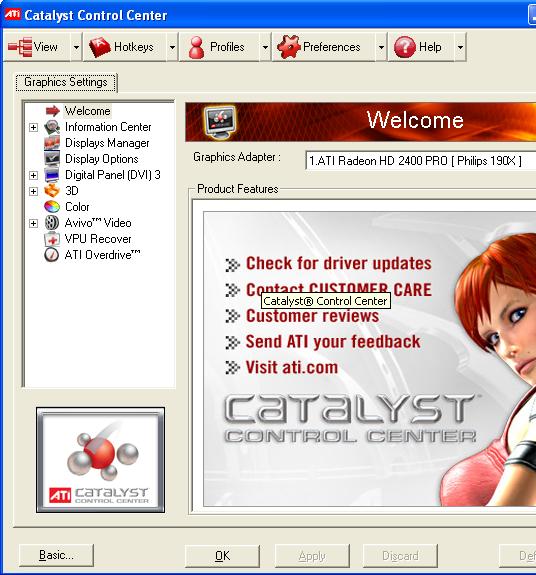Click the Color wheel icon
536x575 pixels.
[52, 207]
